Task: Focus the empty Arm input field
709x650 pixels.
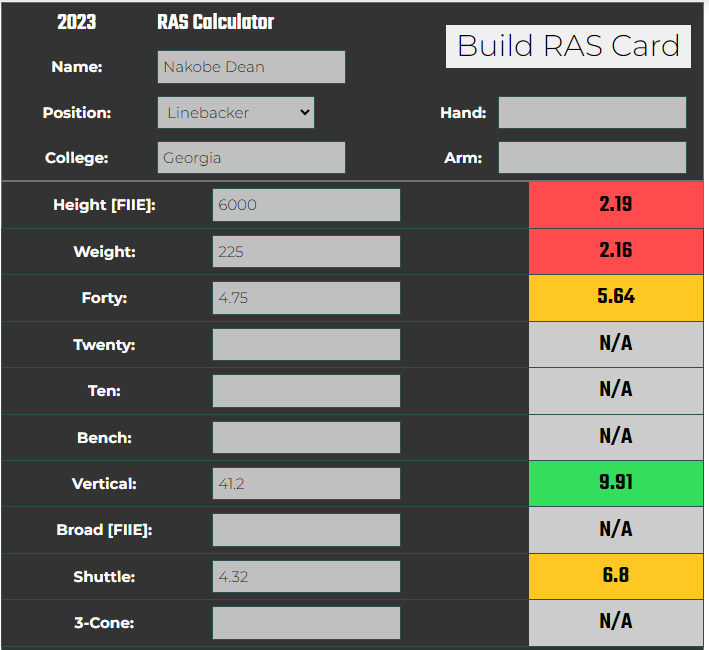Action: pyautogui.click(x=592, y=158)
